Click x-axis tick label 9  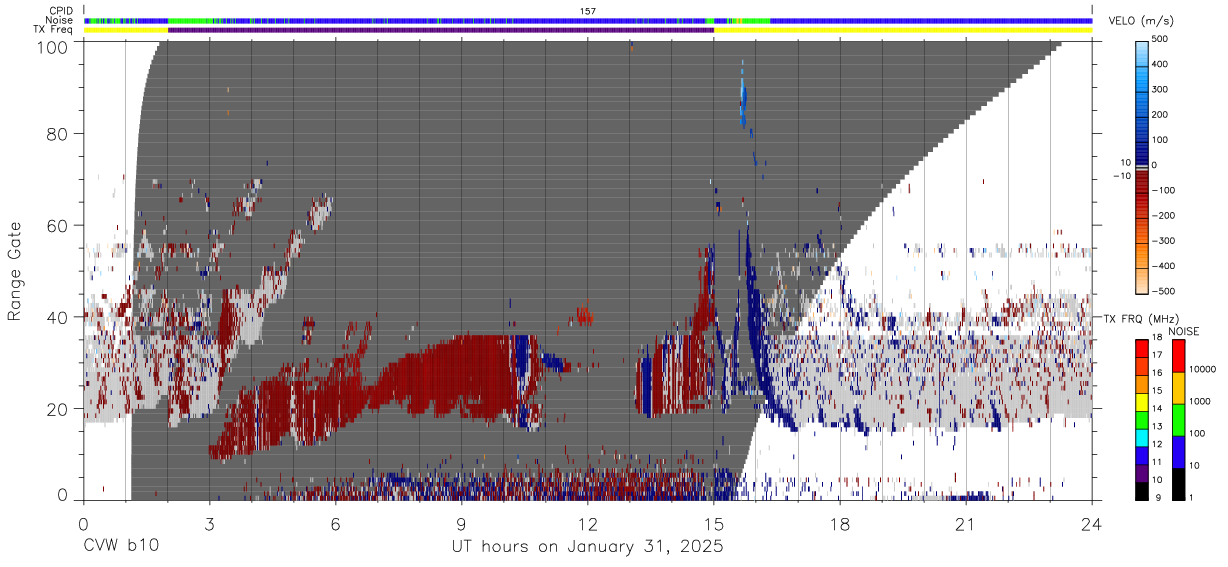pyautogui.click(x=461, y=523)
